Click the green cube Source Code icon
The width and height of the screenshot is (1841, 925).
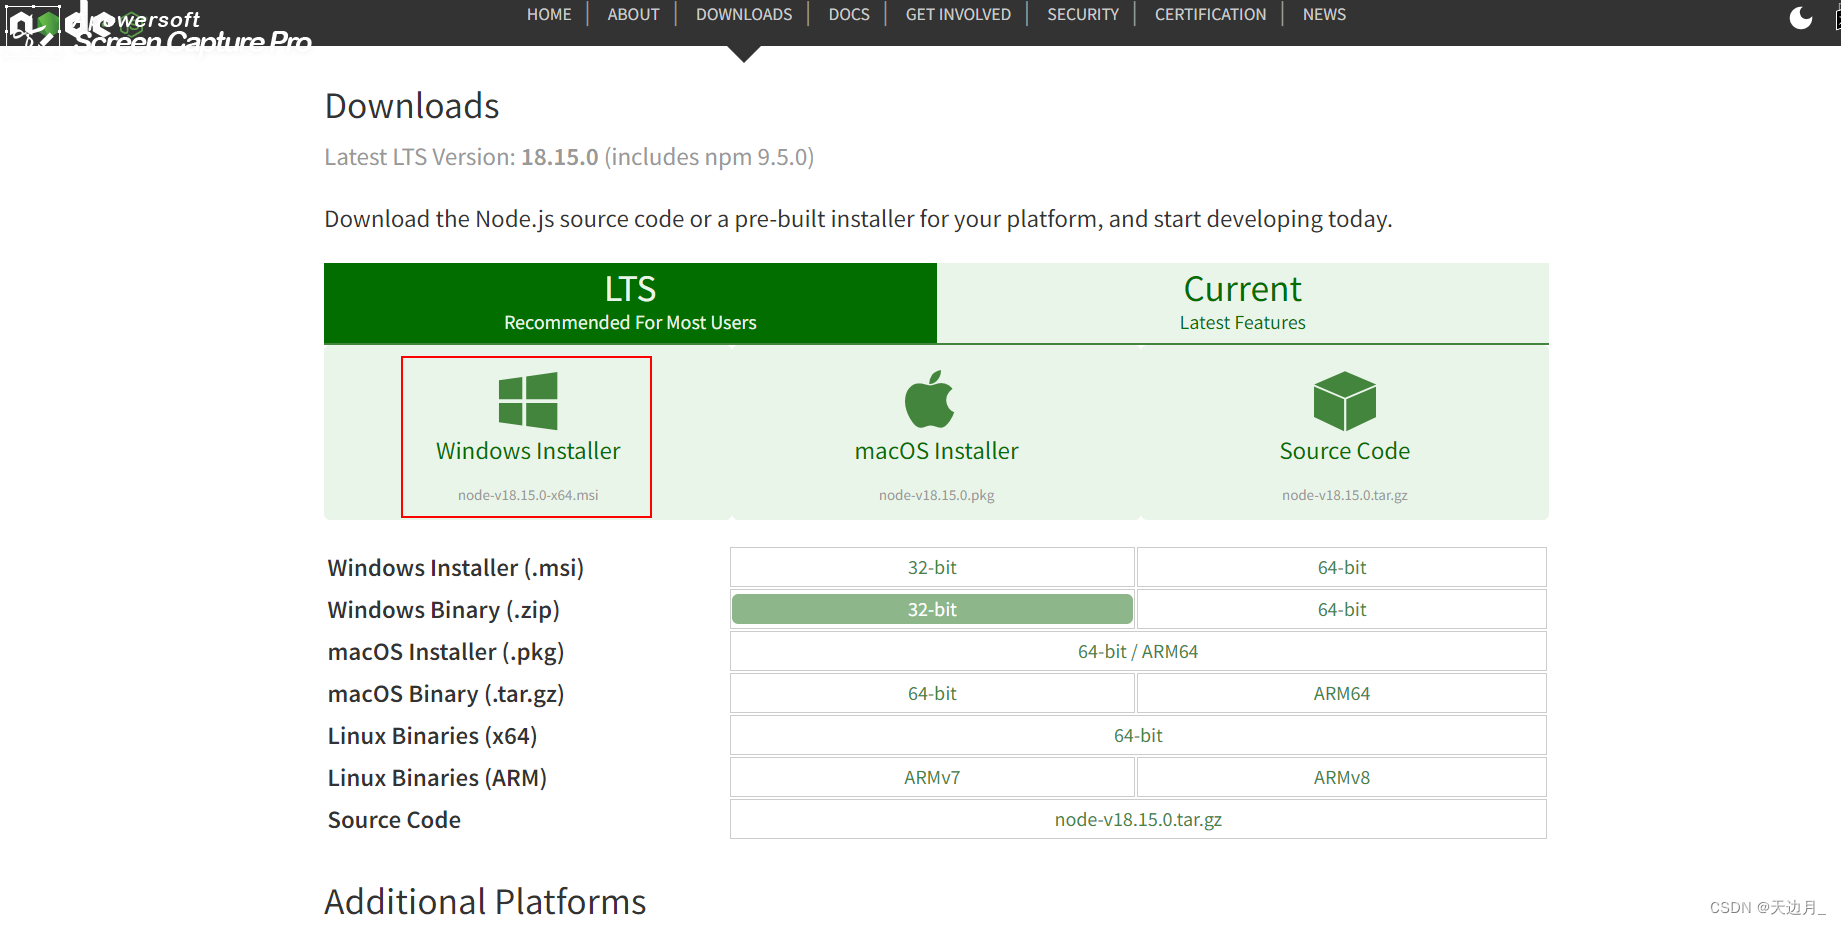[x=1345, y=401]
